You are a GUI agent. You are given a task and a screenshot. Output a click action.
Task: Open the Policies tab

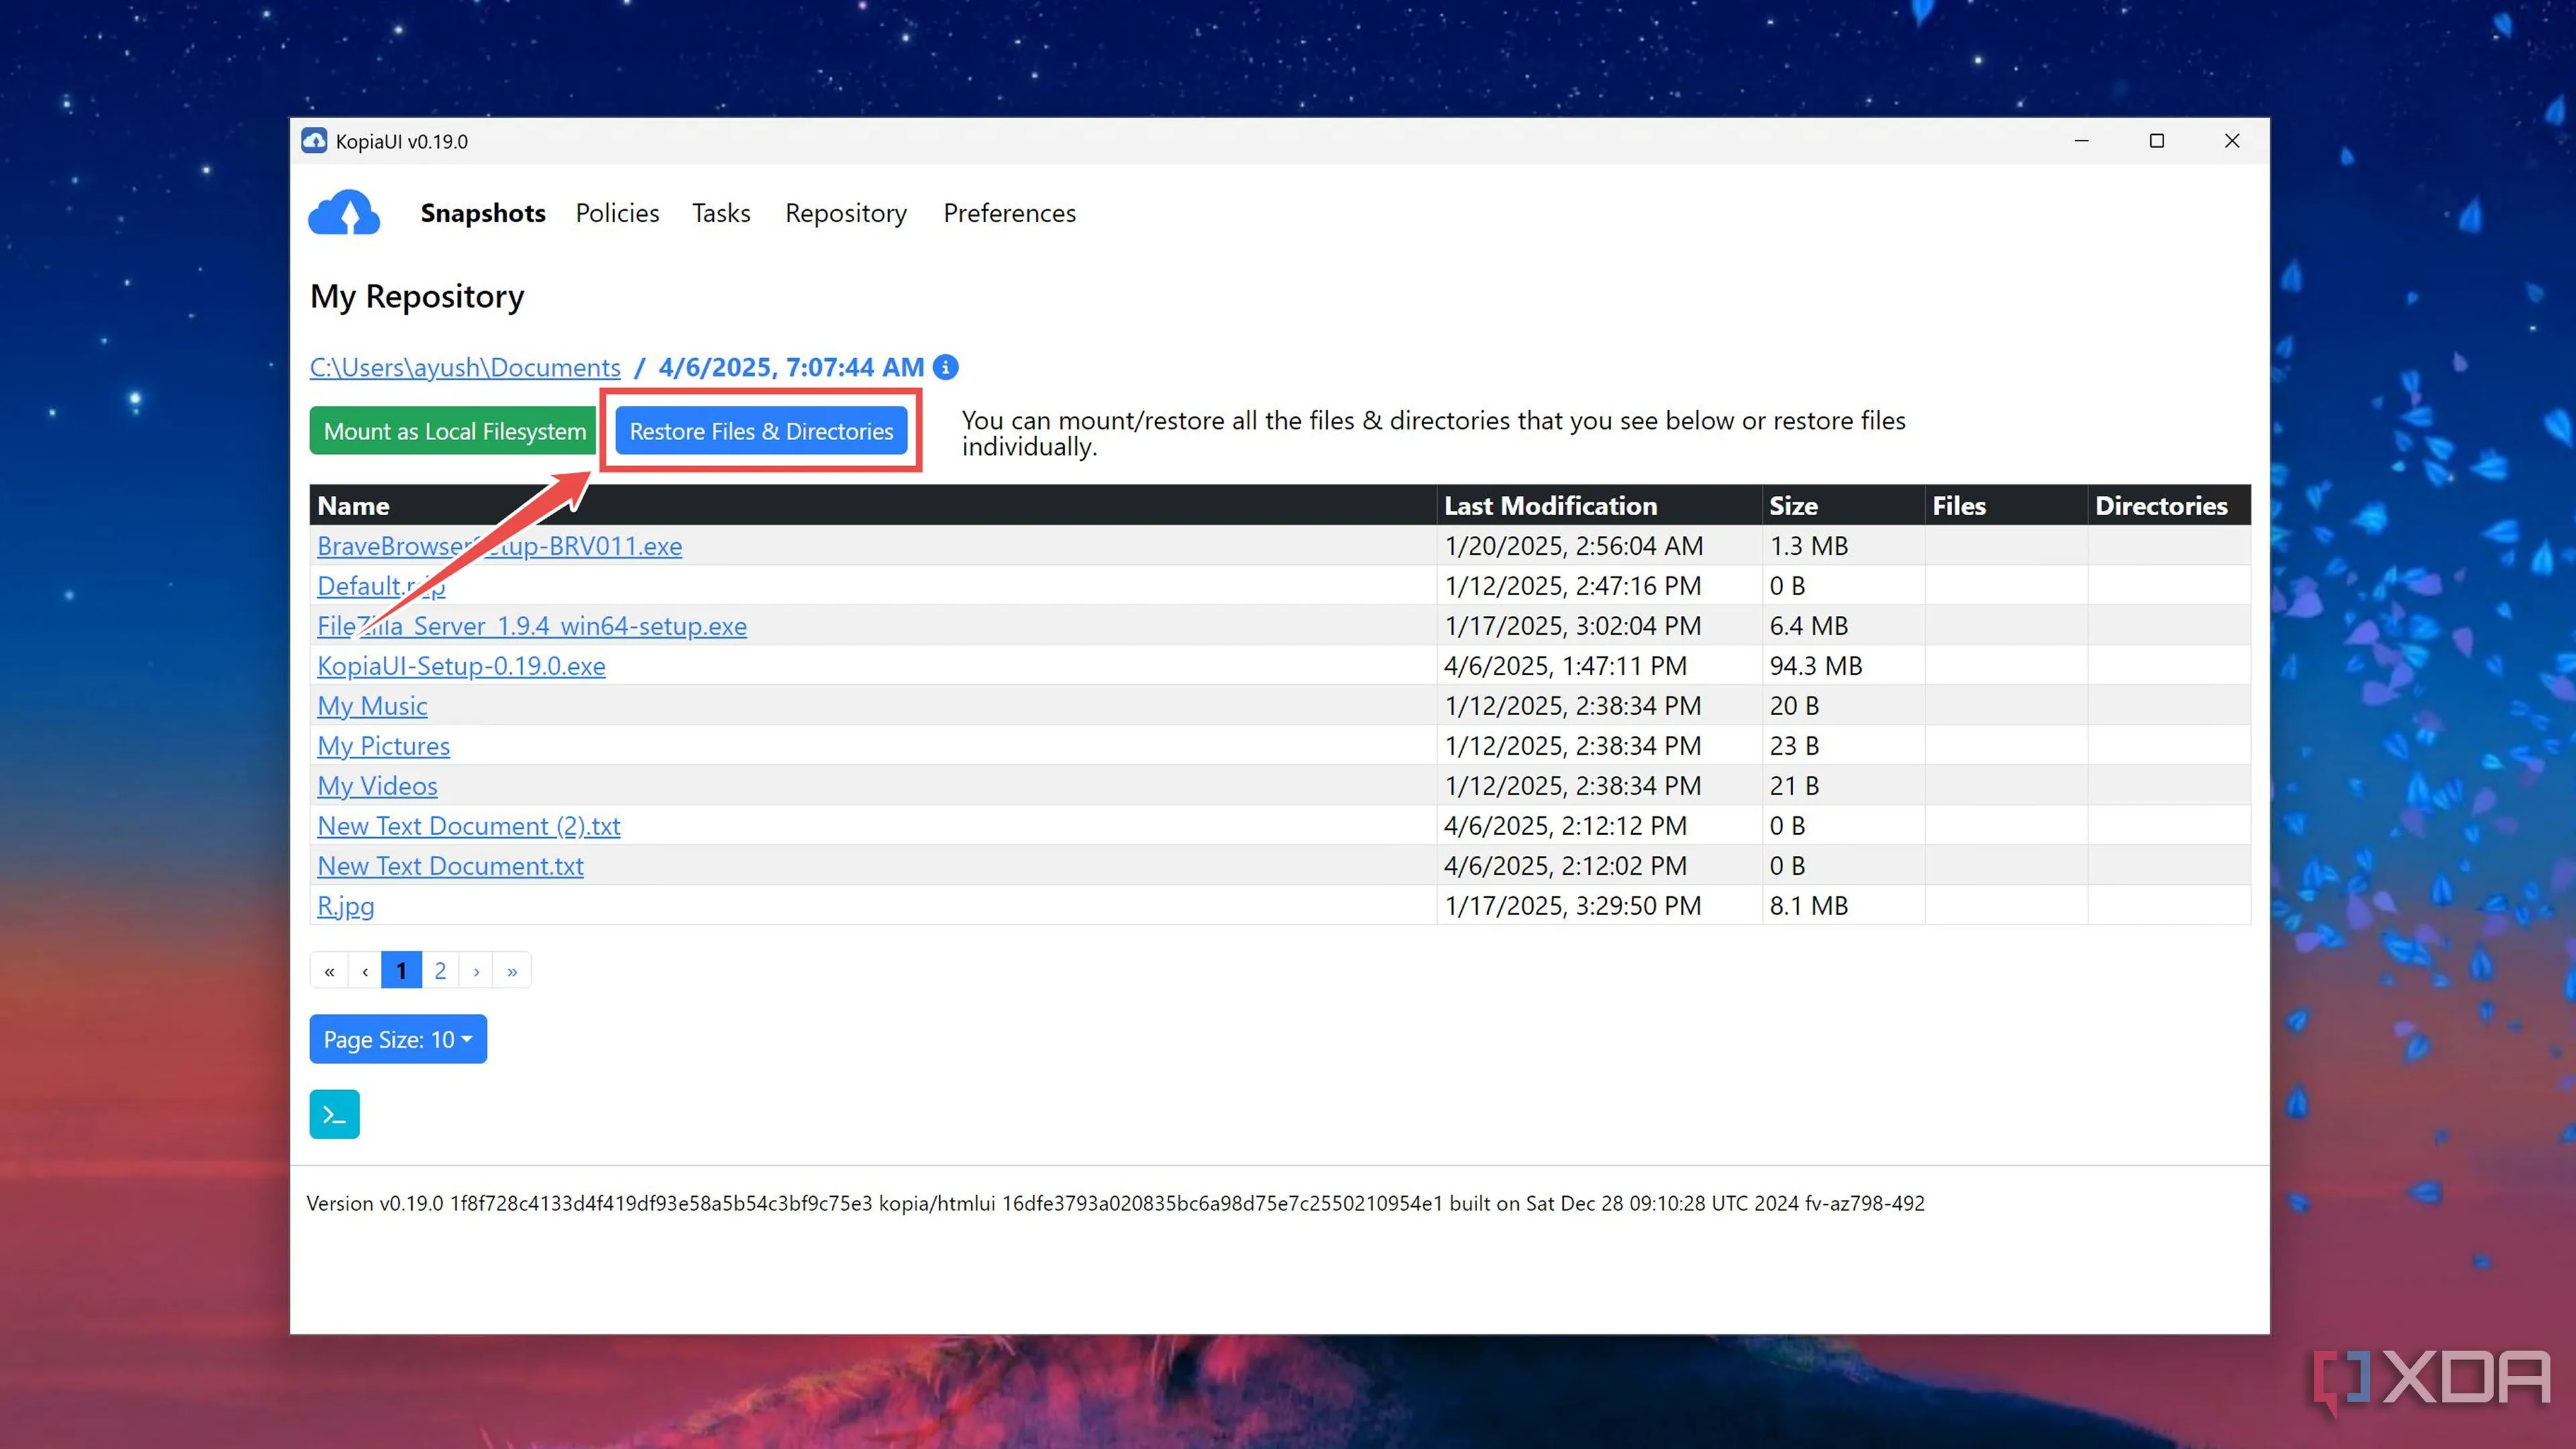pyautogui.click(x=617, y=213)
